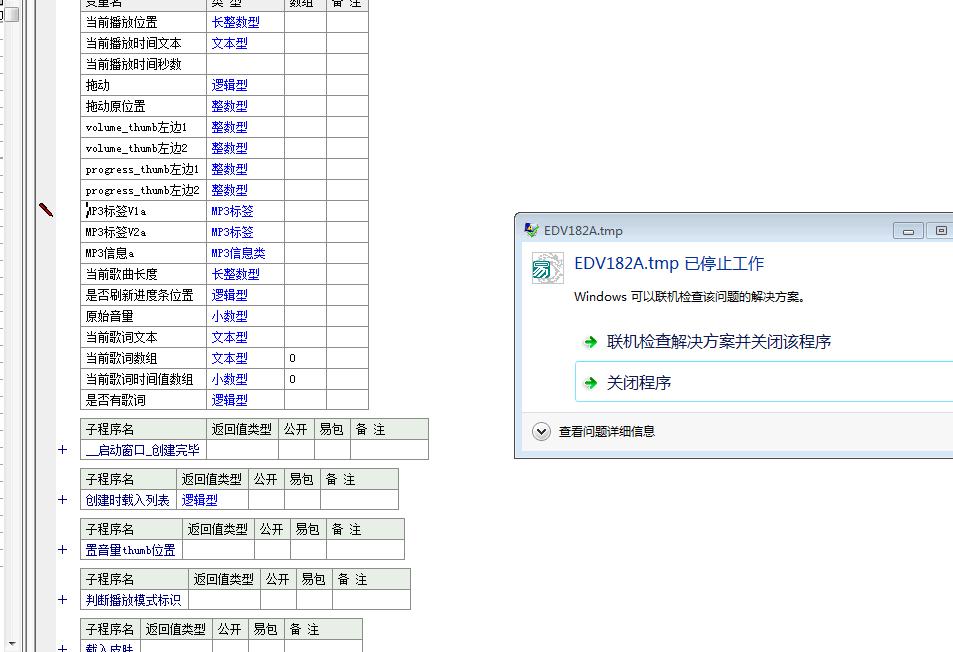The image size is (953, 652).
Task: Click the 易 program icon in crash dialog
Action: (547, 268)
